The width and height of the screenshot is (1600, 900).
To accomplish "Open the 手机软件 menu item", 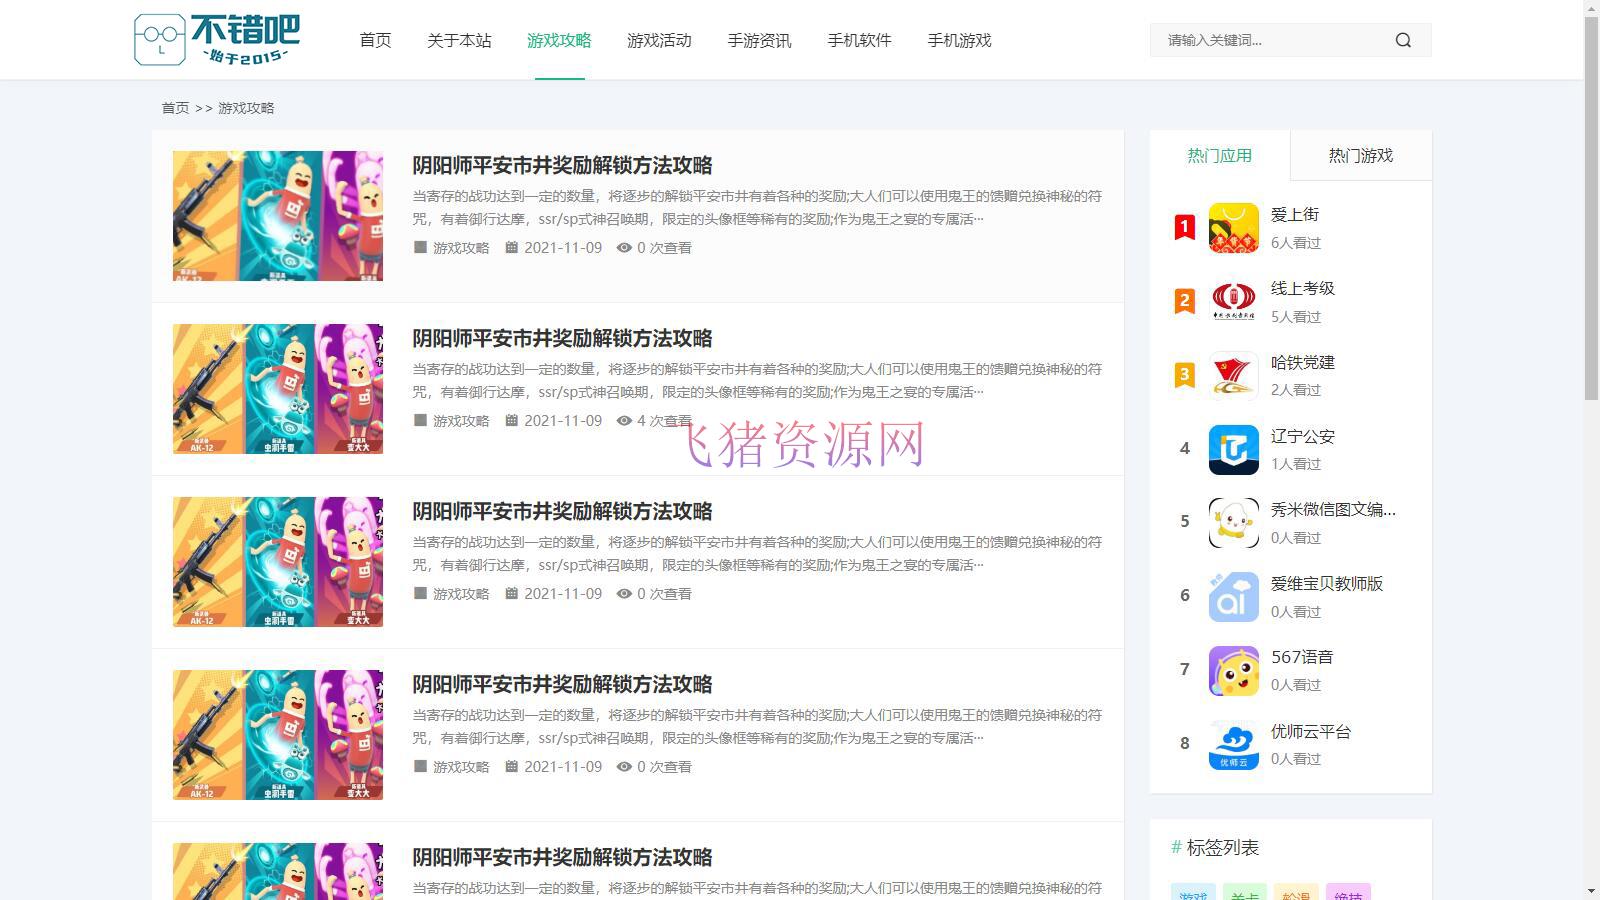I will click(858, 41).
